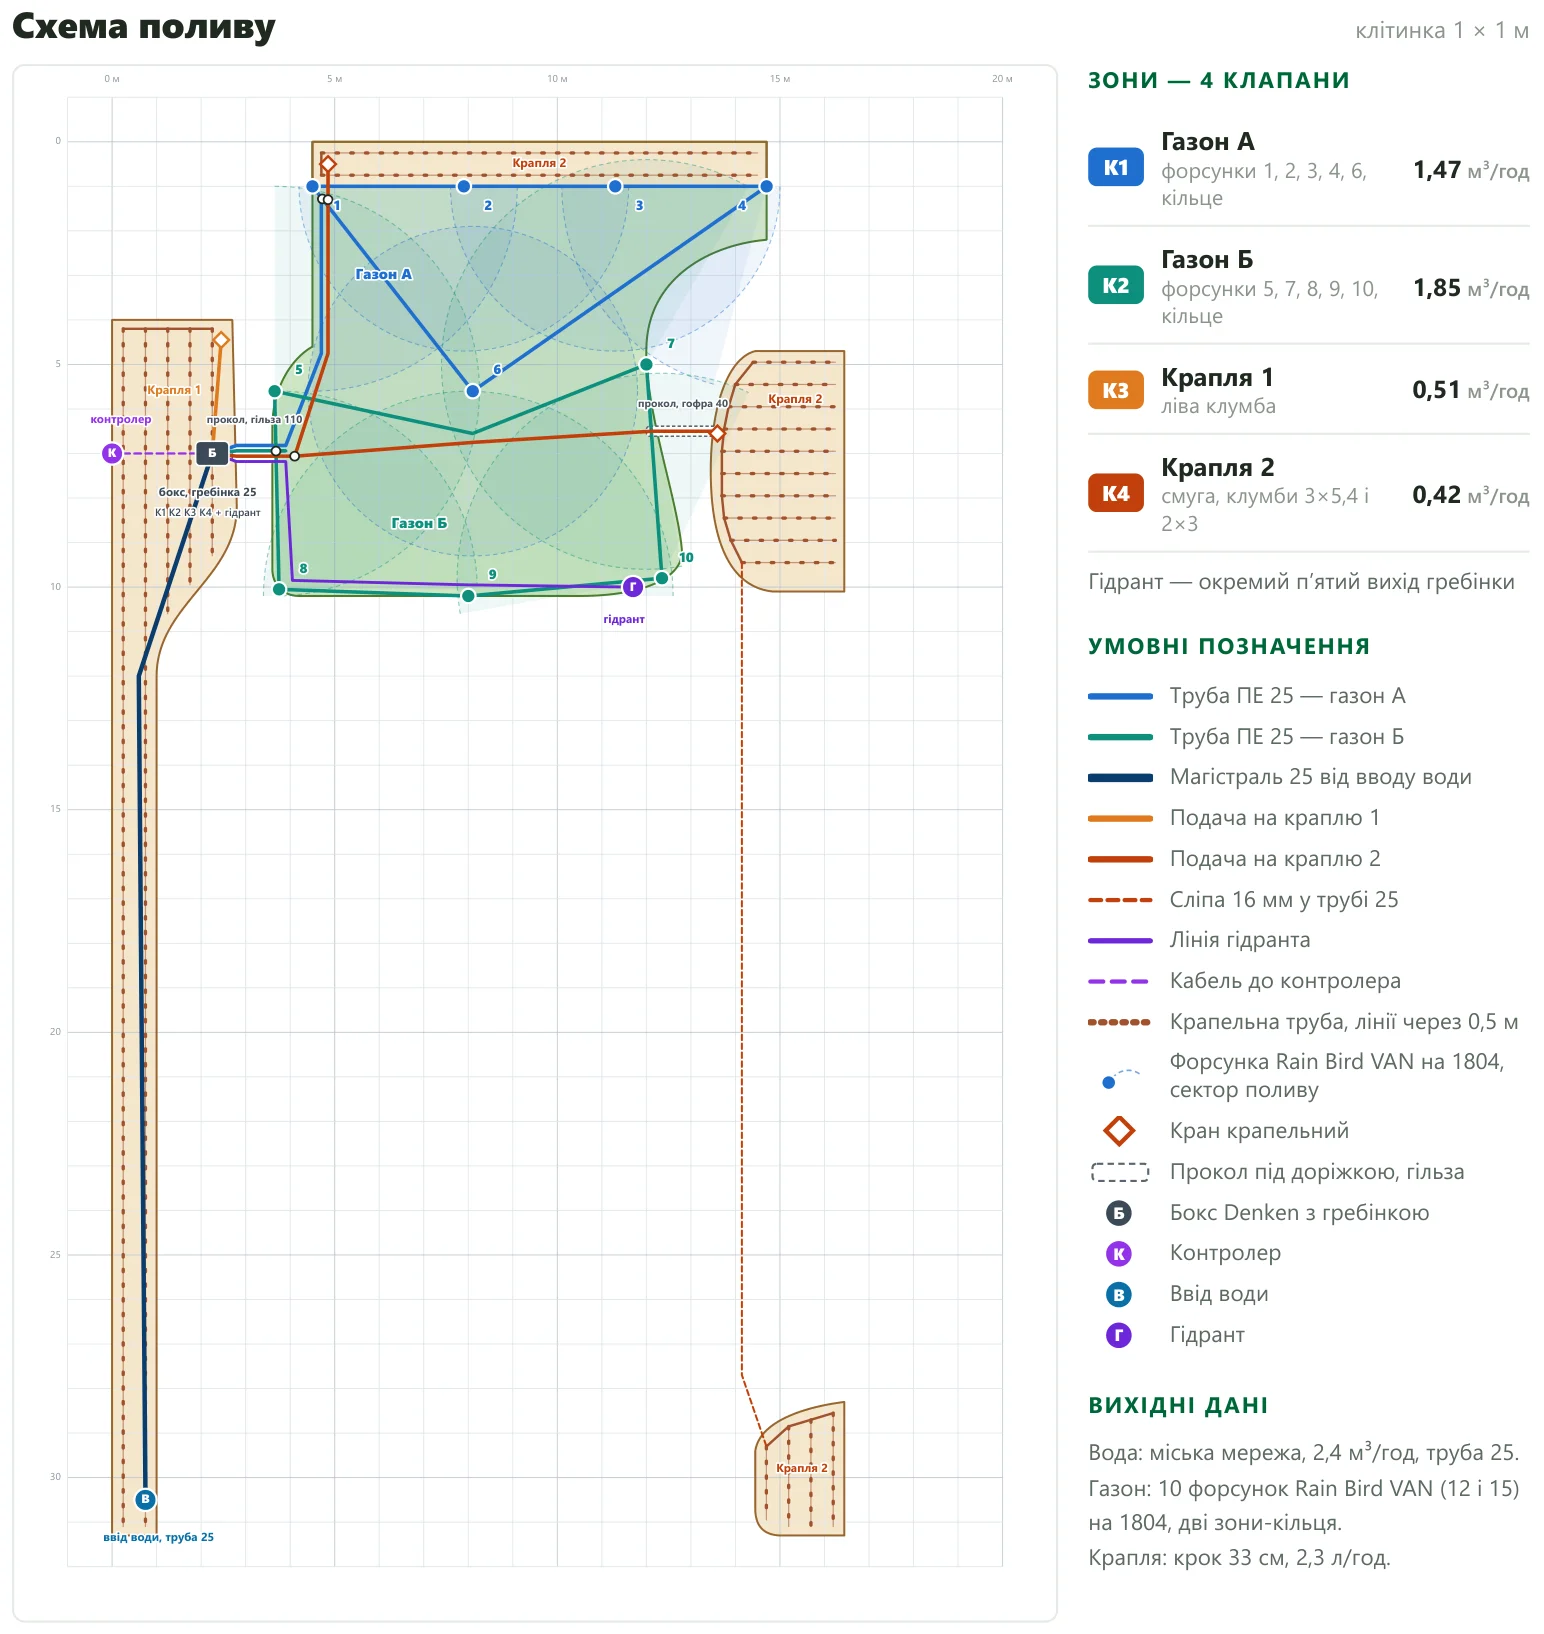Click the blue К1 valve badge
Image resolution: width=1544 pixels, height=1634 pixels.
coord(1115,167)
